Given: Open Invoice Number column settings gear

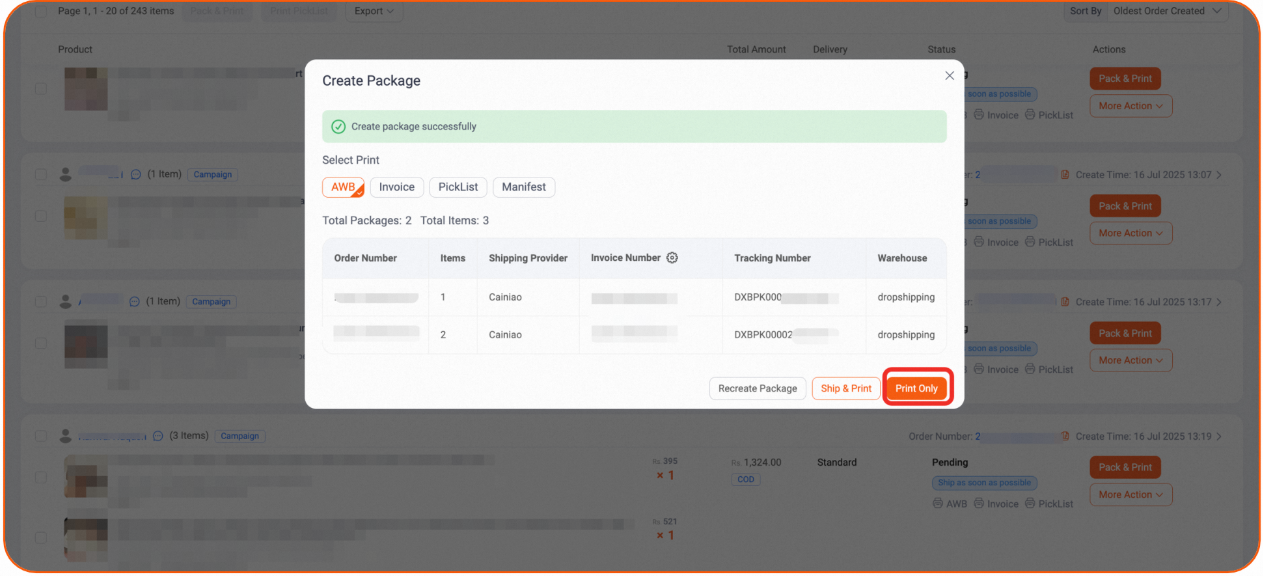Looking at the screenshot, I should click(672, 258).
